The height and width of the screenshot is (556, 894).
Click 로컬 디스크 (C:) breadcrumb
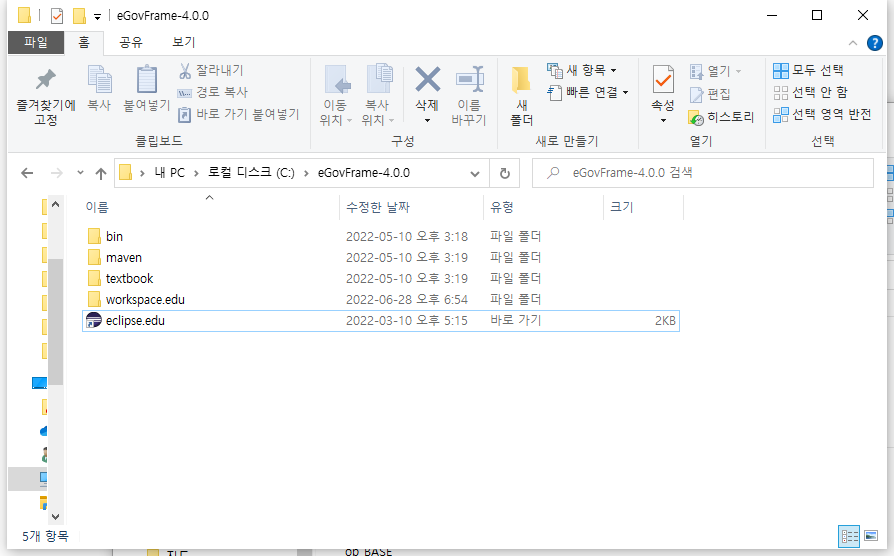tap(251, 173)
